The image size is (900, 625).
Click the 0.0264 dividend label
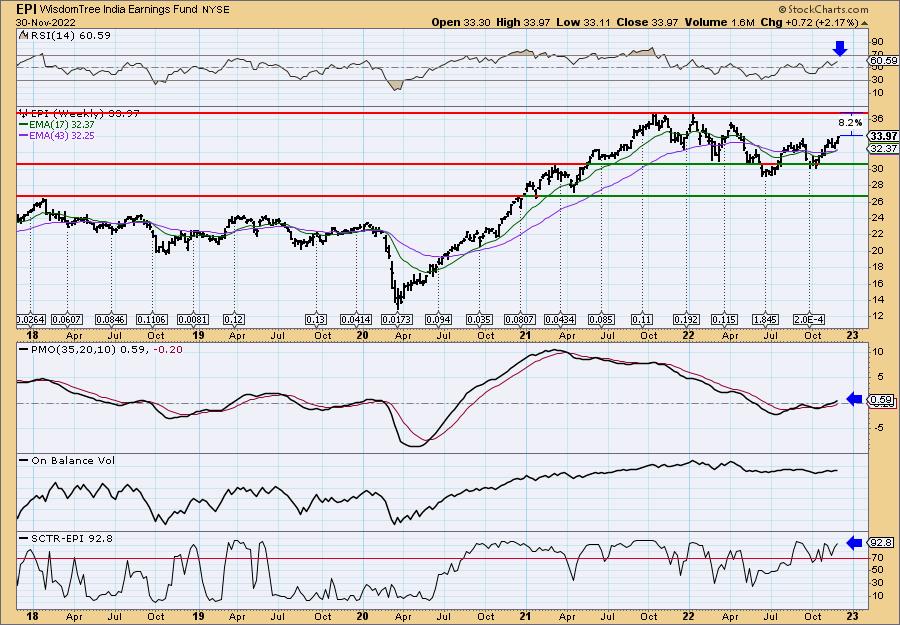click(32, 319)
